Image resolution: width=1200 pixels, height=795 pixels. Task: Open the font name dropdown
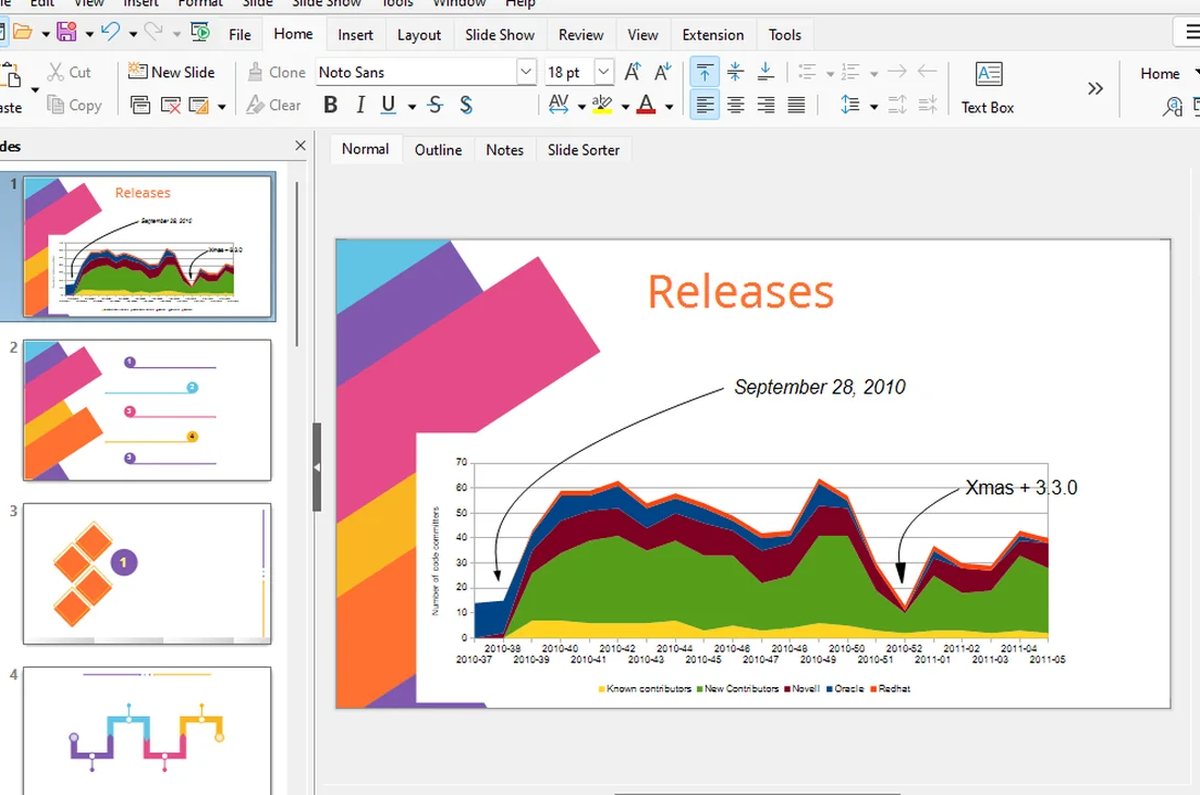pyautogui.click(x=526, y=72)
